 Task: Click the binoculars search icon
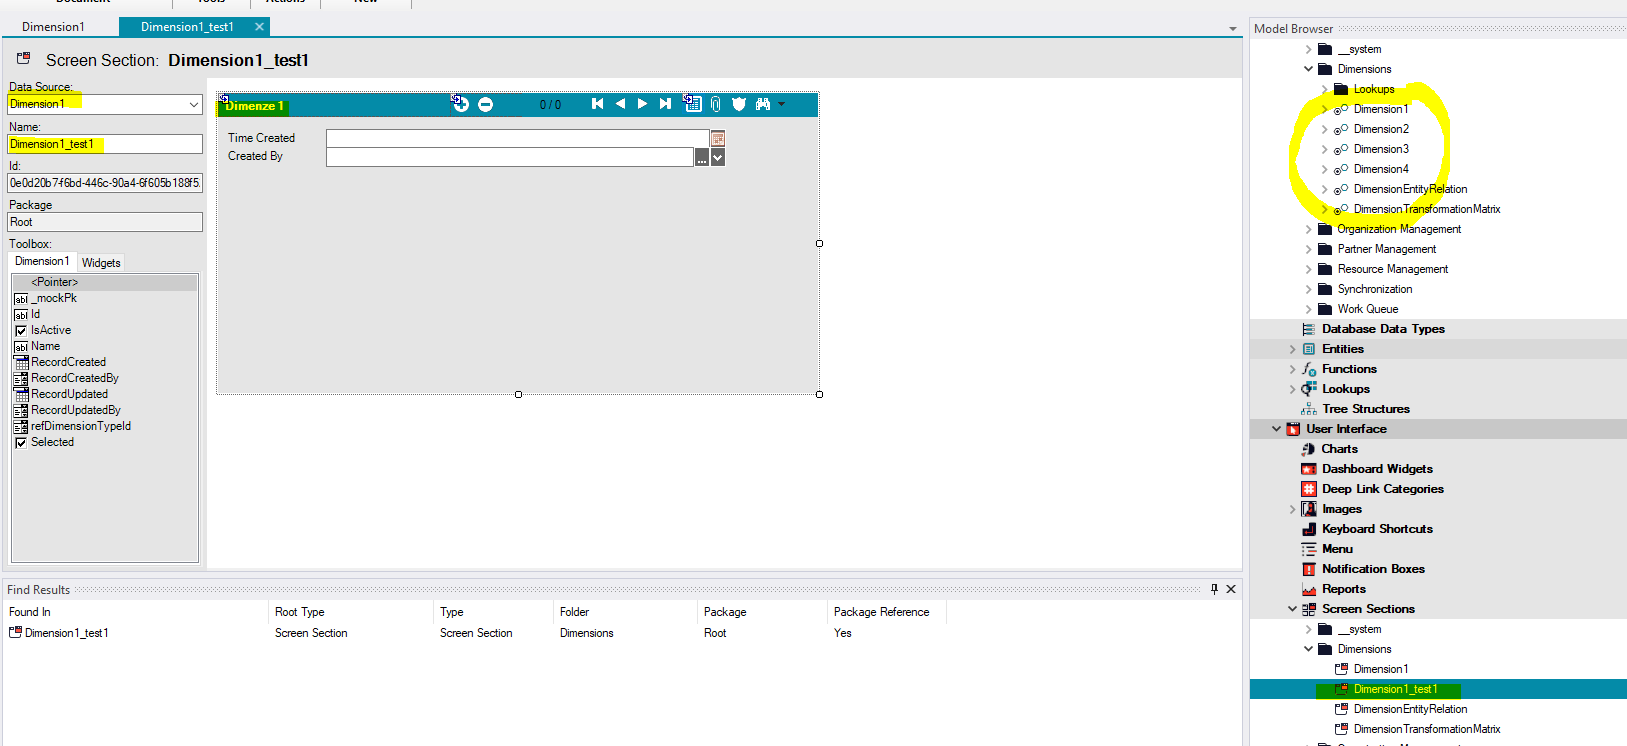[x=763, y=104]
